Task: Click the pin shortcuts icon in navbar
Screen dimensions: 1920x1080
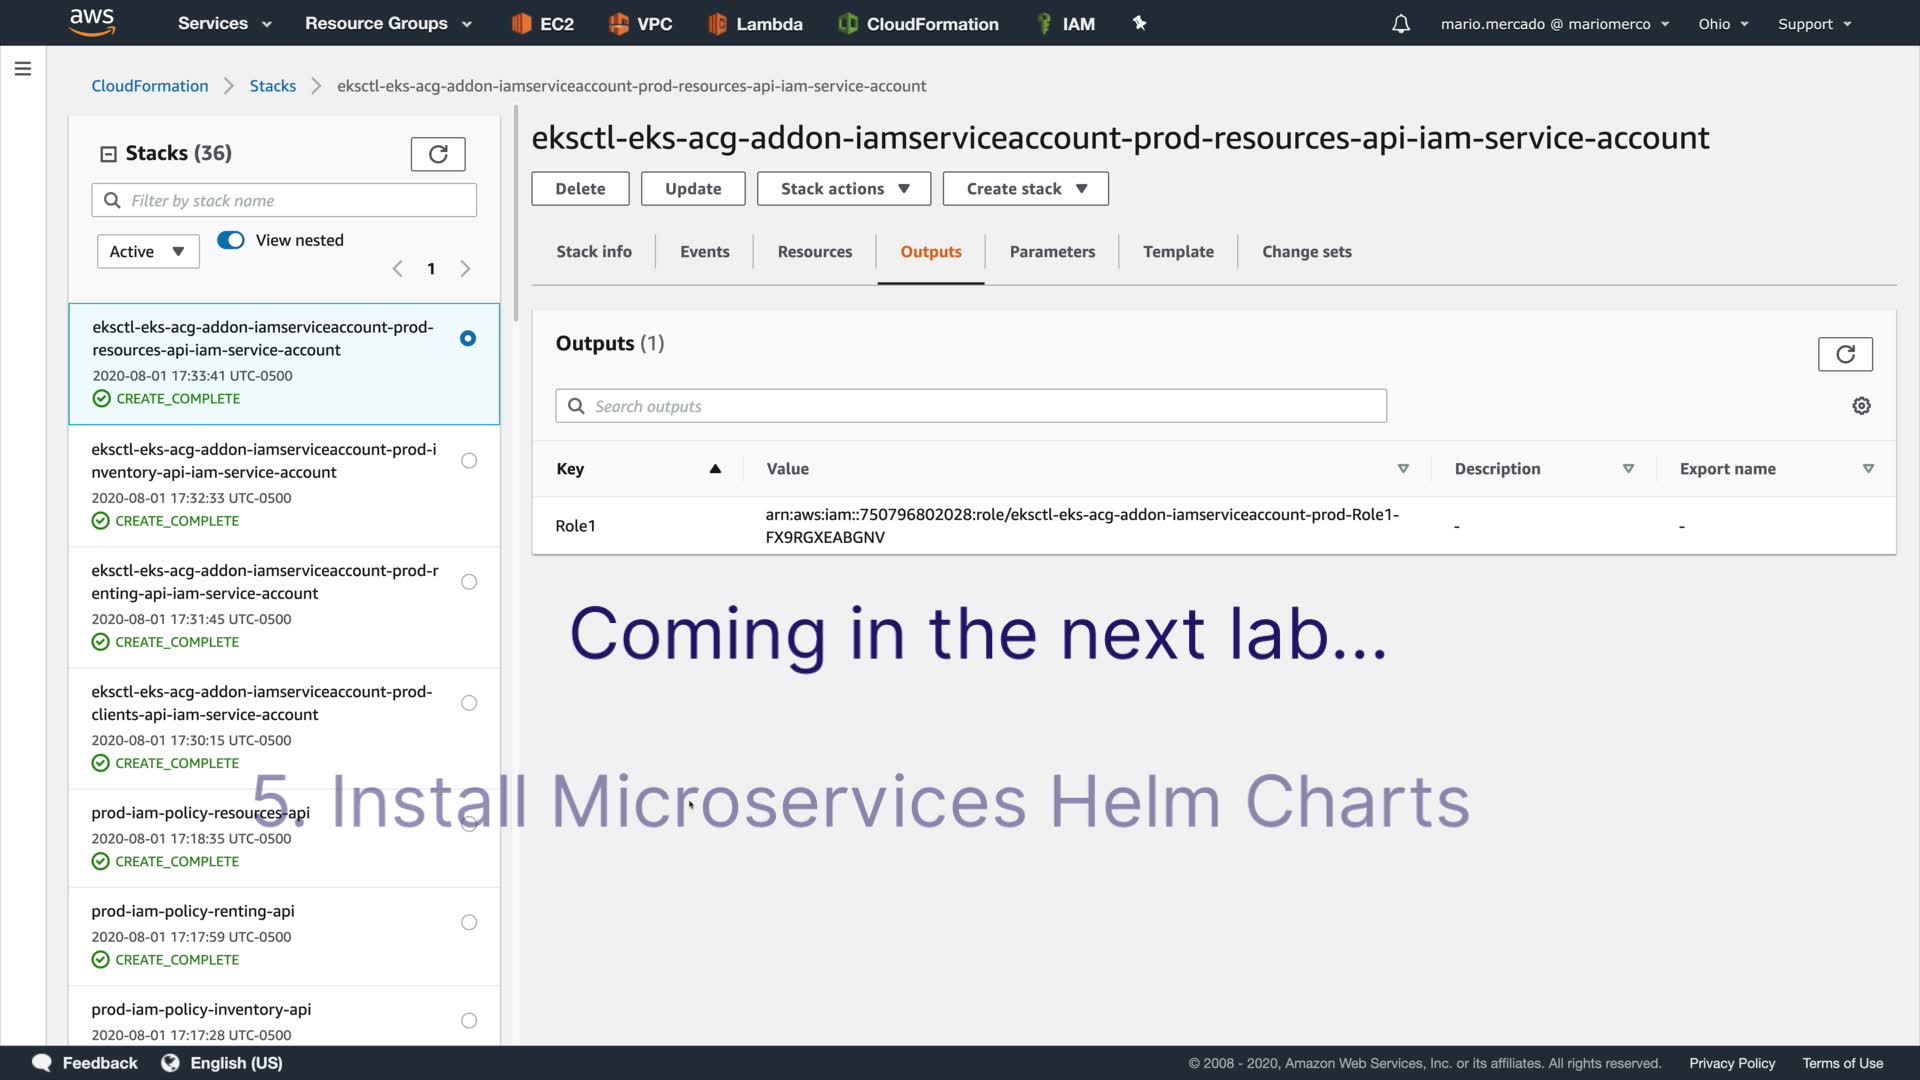Action: click(1139, 23)
